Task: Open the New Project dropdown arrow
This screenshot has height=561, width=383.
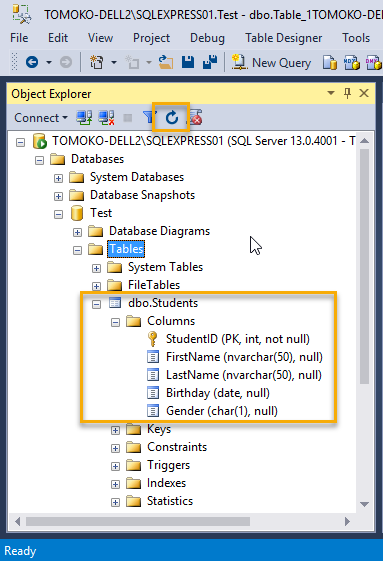Action: 114,63
